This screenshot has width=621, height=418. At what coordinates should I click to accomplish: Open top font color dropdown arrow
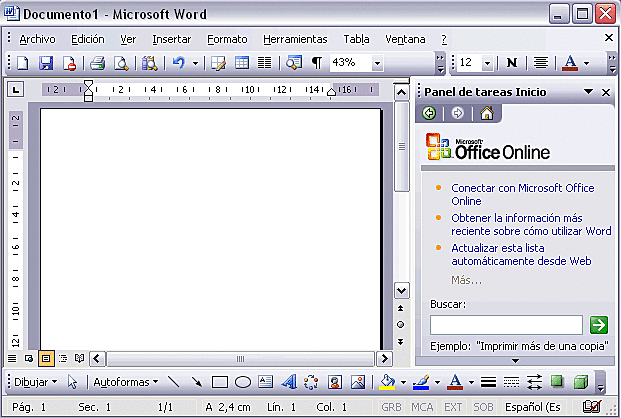(587, 63)
